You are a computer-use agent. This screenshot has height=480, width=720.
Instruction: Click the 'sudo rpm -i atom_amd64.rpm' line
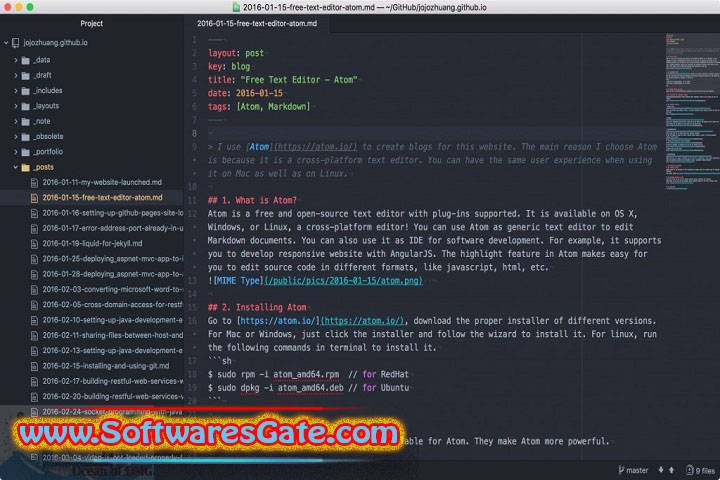[308, 374]
